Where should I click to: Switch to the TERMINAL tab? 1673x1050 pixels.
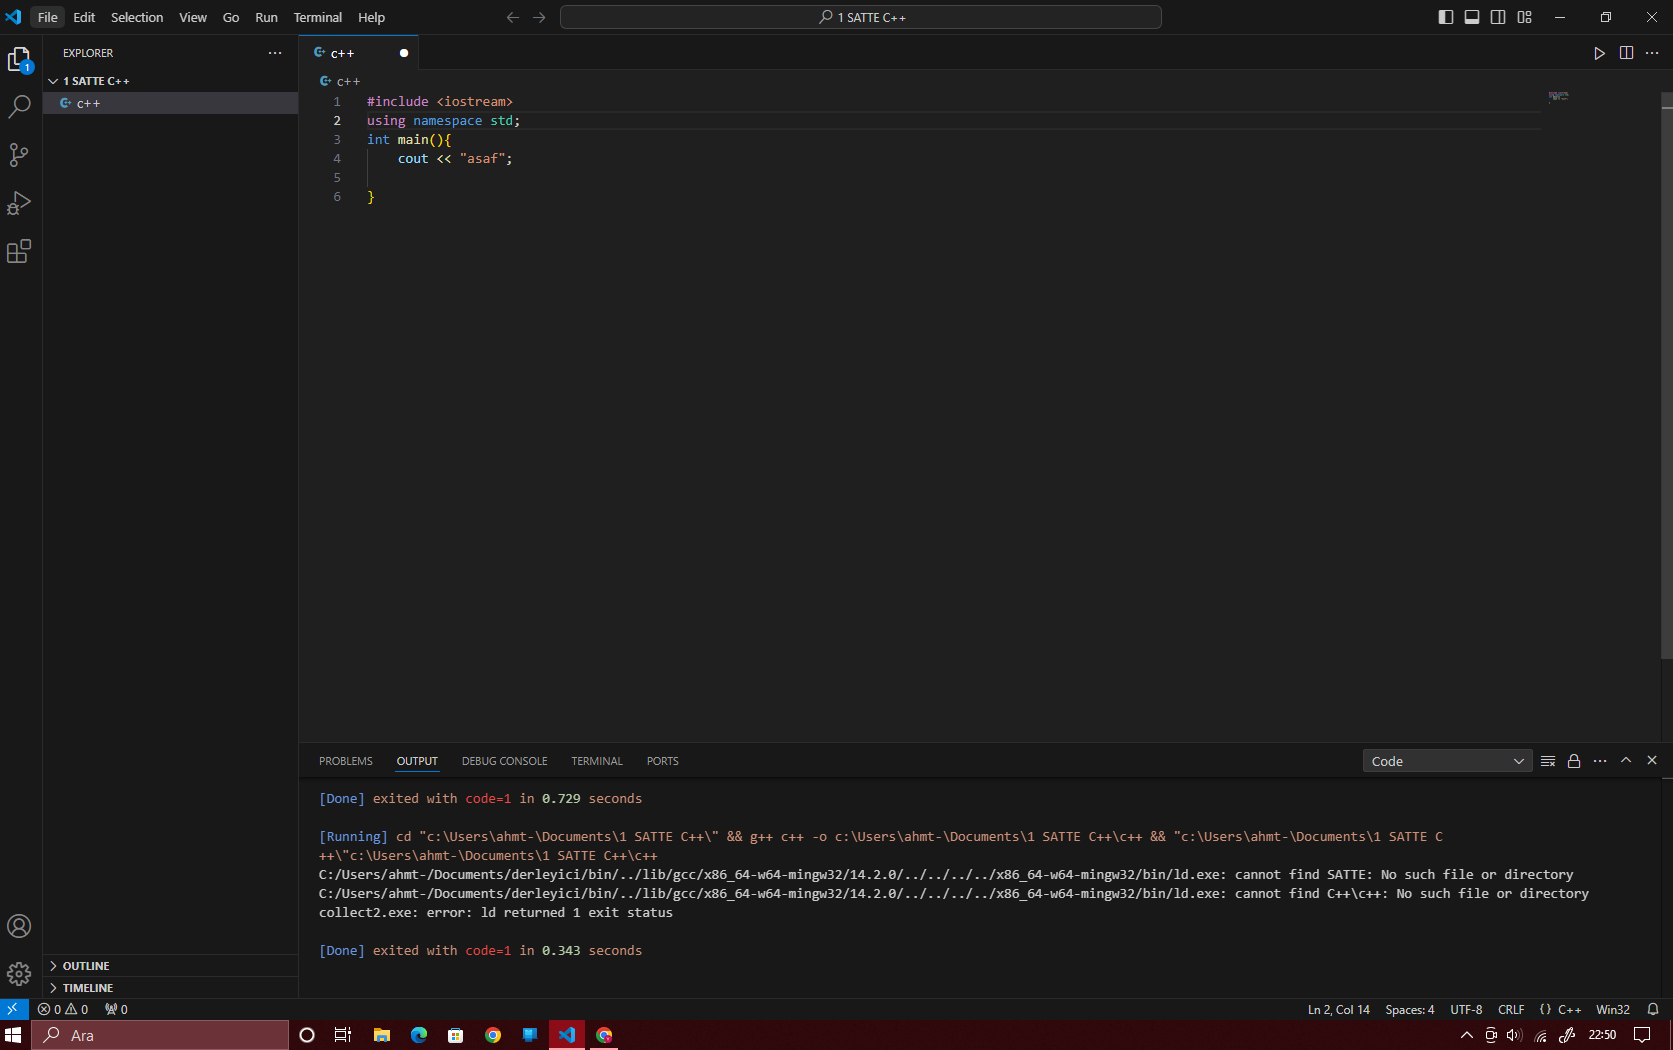tap(597, 761)
